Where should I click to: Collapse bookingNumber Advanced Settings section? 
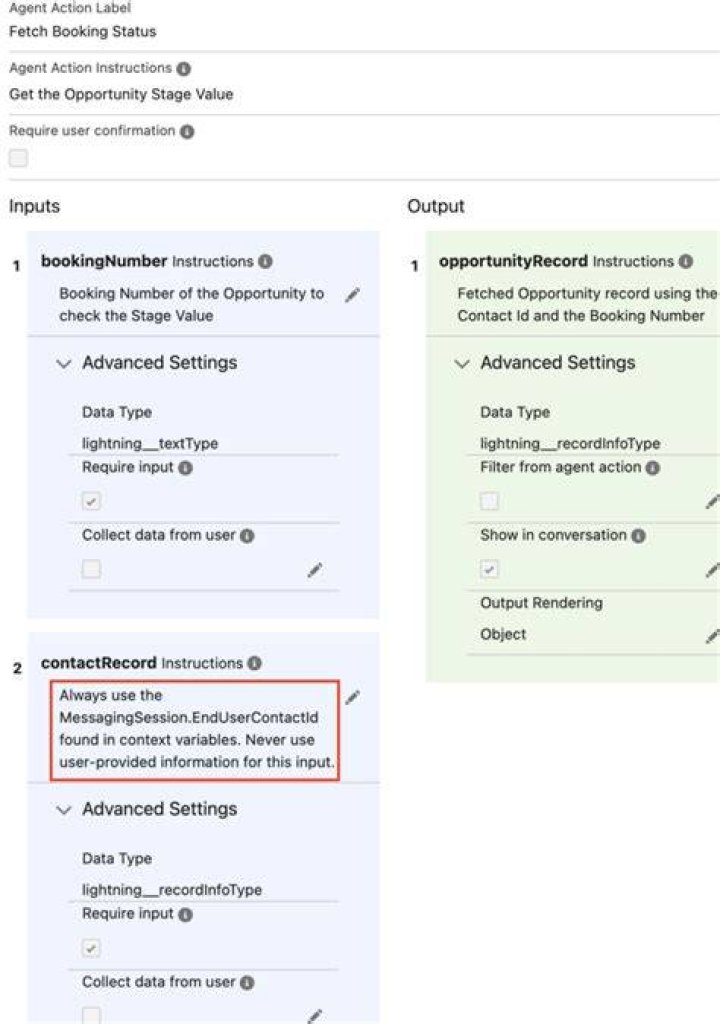[63, 363]
